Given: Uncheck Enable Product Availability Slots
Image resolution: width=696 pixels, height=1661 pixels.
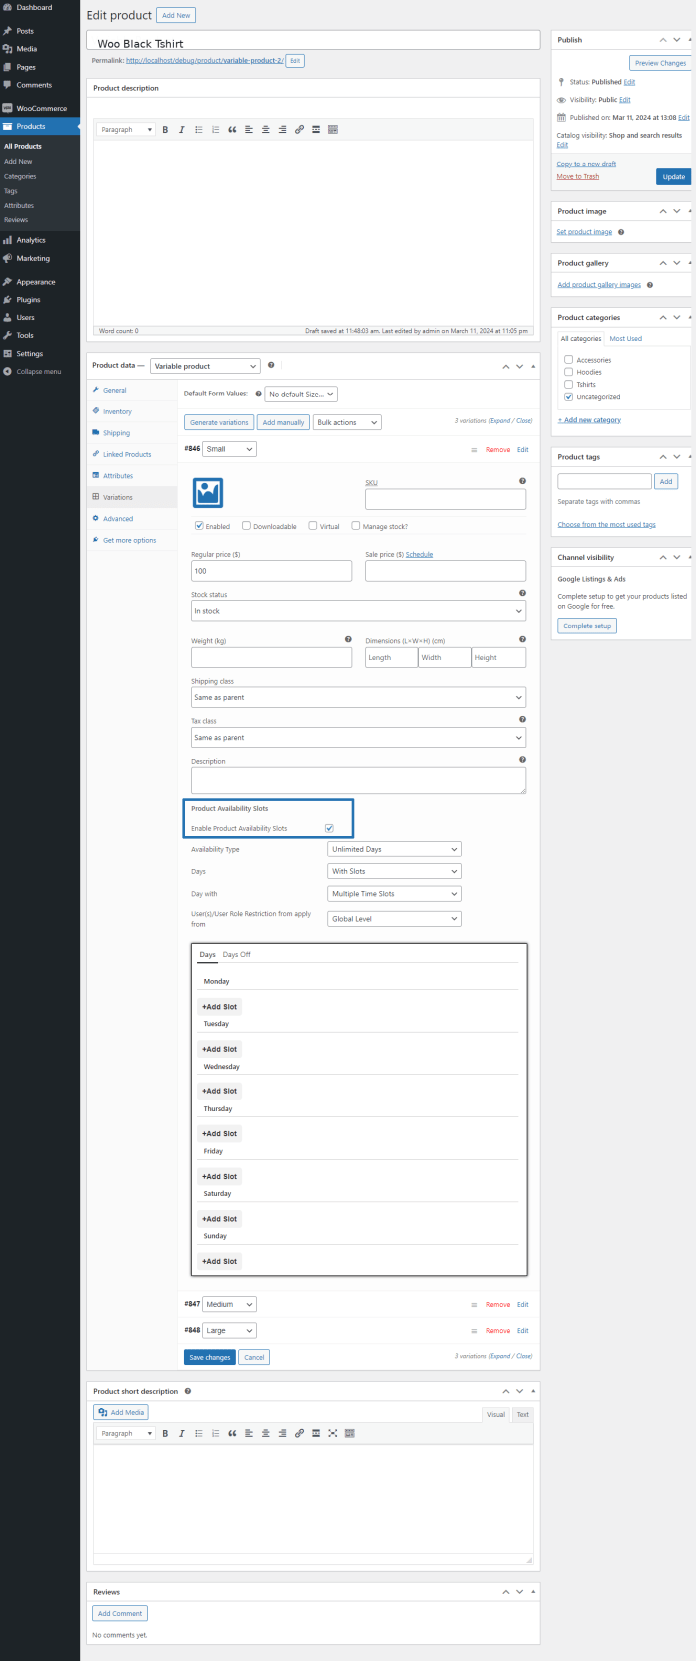Looking at the screenshot, I should tap(329, 828).
